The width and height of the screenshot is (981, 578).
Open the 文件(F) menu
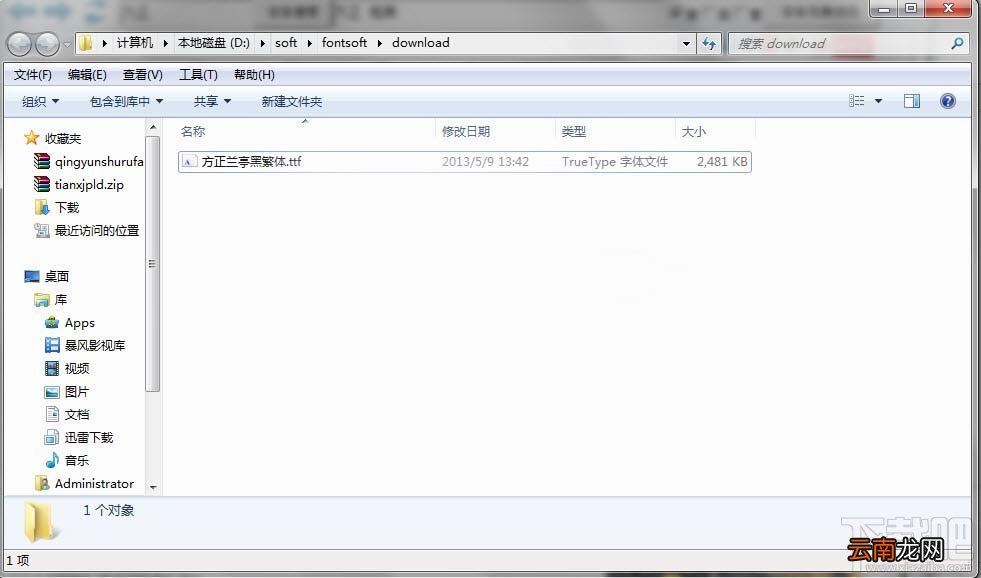coord(33,75)
